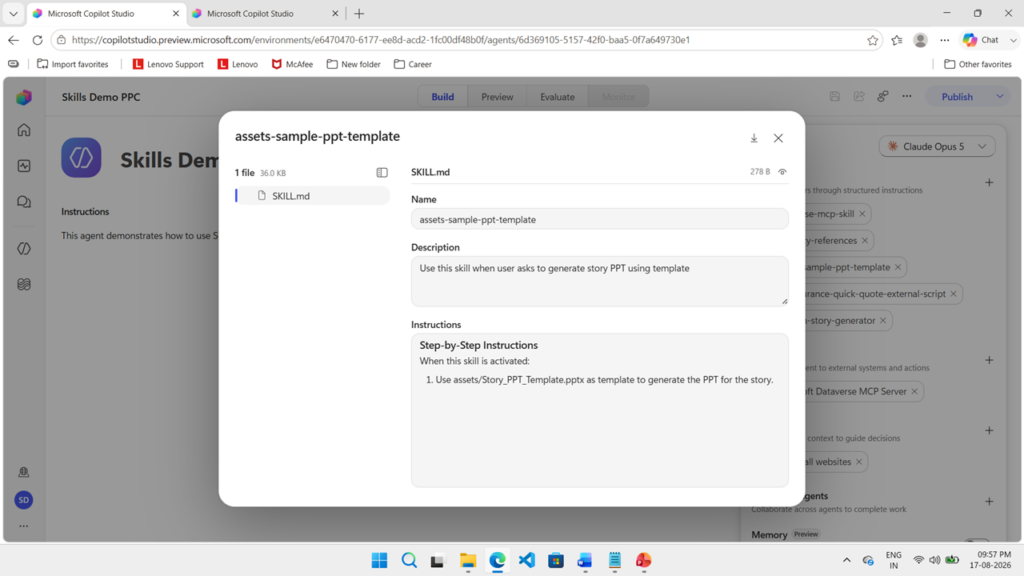Go back in the browser

click(14, 40)
